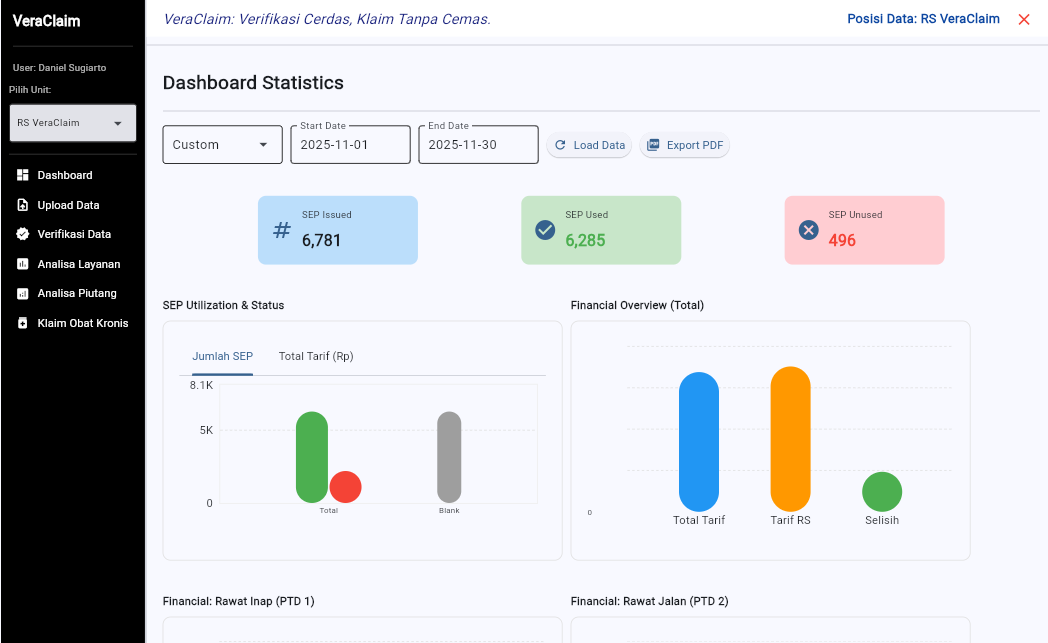The height and width of the screenshot is (643, 1048).
Task: Click the PDF icon on Export PDF
Action: pos(655,144)
